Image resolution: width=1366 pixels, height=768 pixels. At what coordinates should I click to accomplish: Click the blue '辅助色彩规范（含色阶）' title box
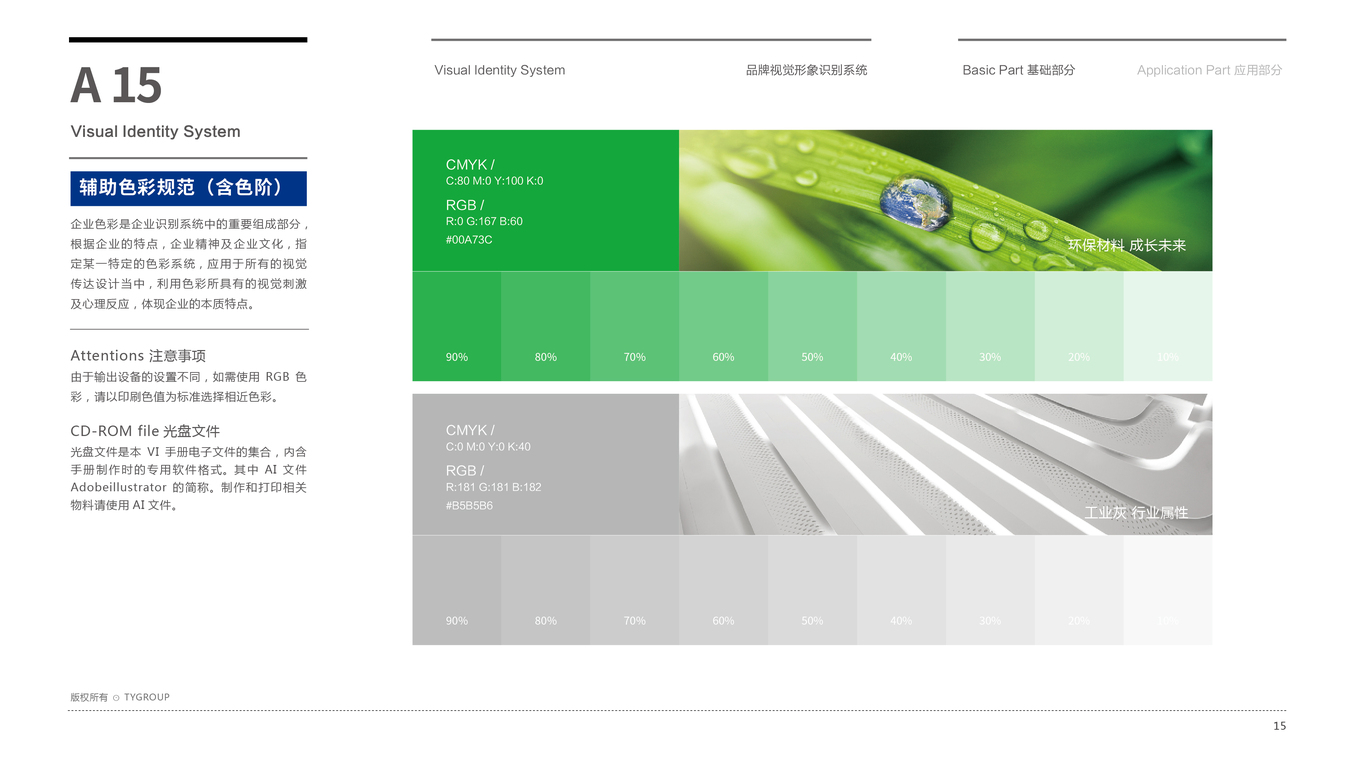pos(188,188)
